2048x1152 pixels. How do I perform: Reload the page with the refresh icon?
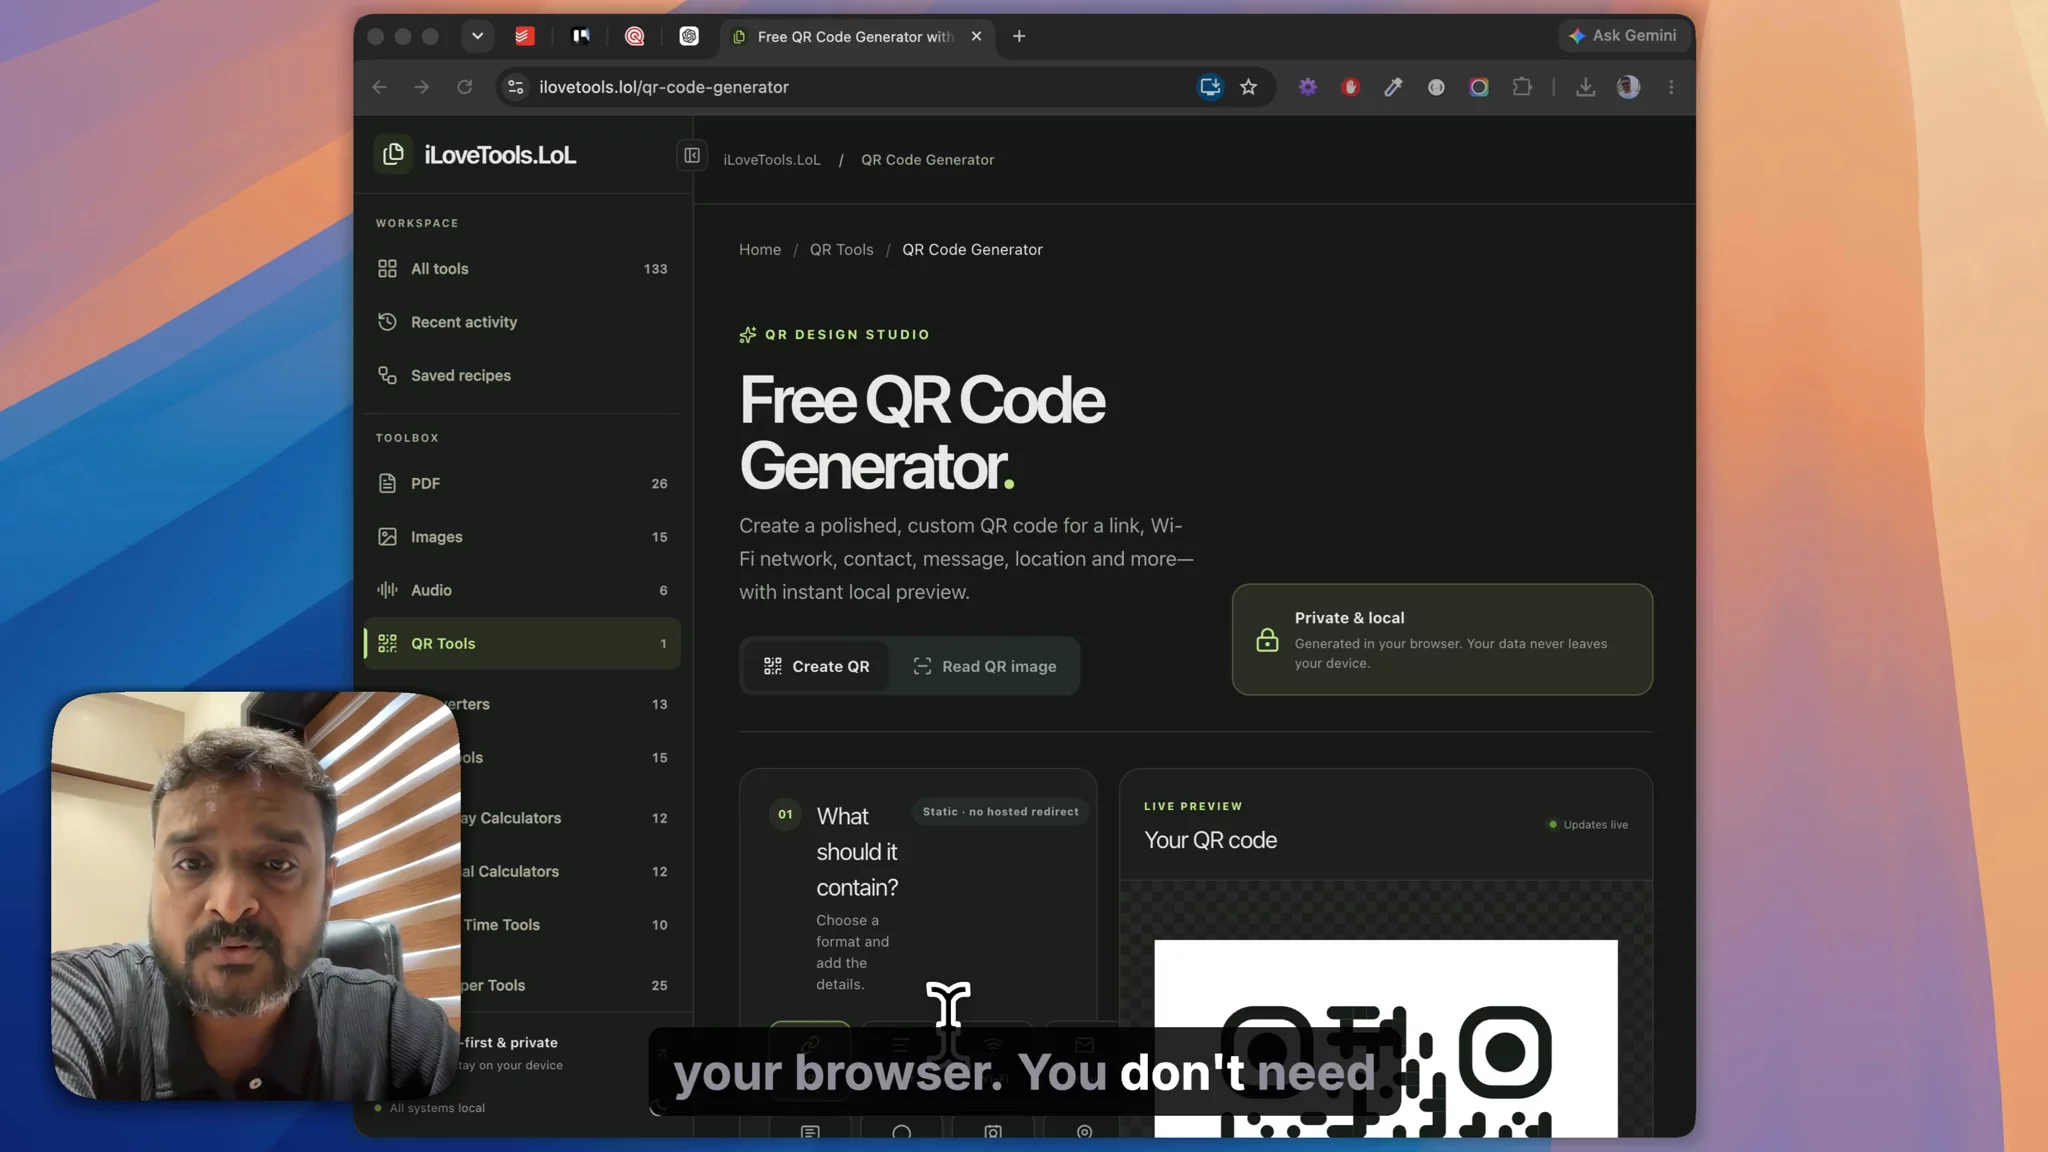pos(465,87)
